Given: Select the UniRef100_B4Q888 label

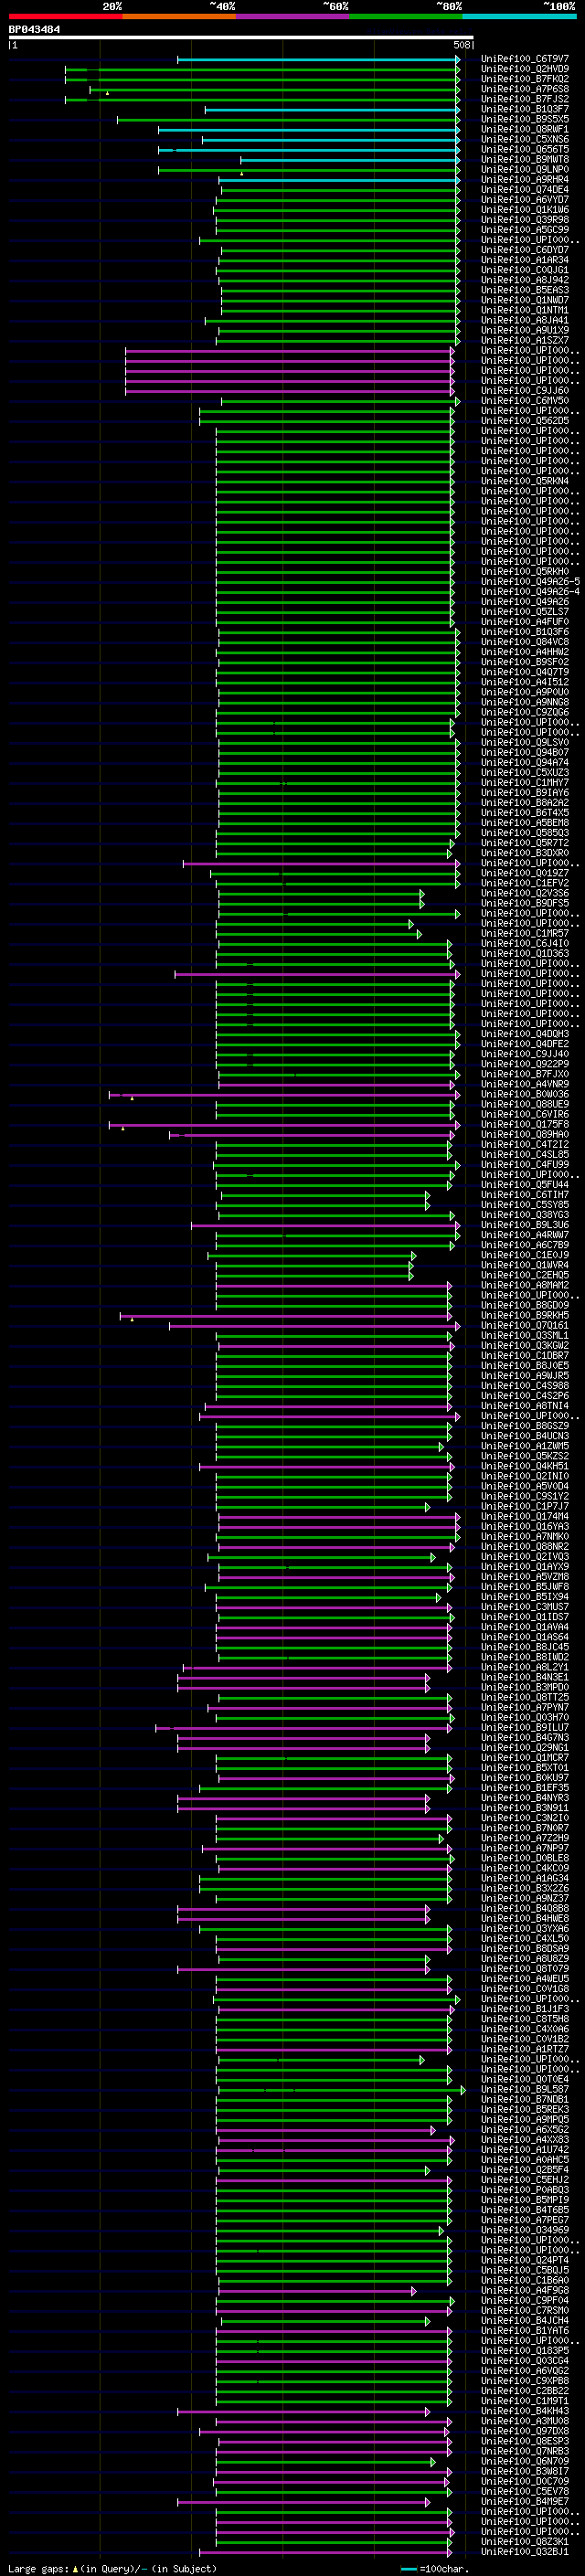Looking at the screenshot, I should pyautogui.click(x=525, y=1909).
